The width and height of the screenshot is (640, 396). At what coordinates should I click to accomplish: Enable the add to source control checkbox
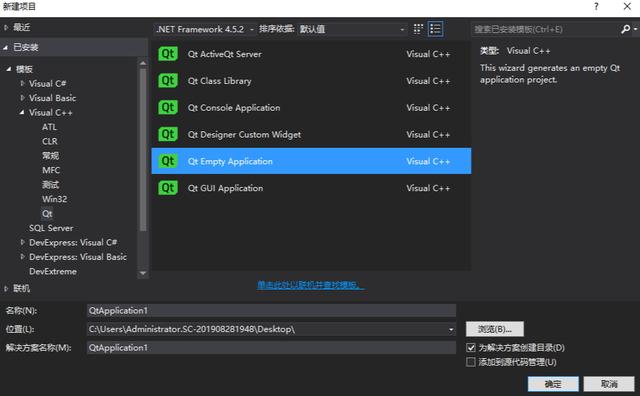click(x=471, y=362)
